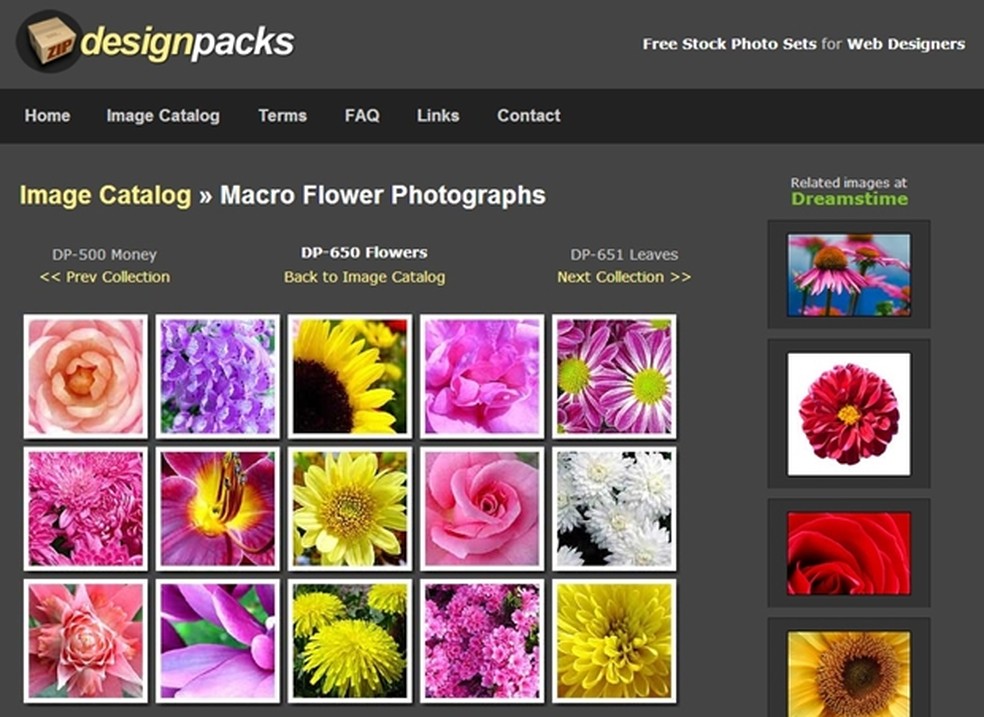The height and width of the screenshot is (717, 984).
Task: Click the 'Related images at' caption
Action: coord(849,183)
